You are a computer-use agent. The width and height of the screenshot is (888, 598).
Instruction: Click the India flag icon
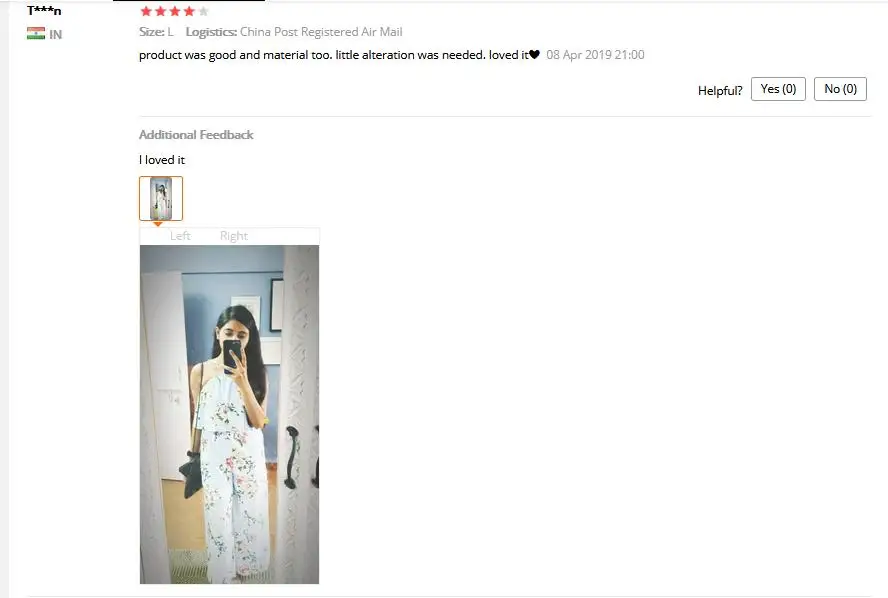[36, 33]
